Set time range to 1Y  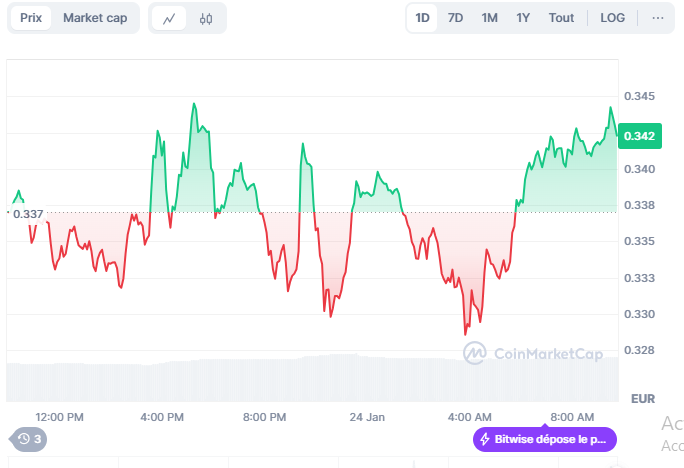(x=523, y=18)
